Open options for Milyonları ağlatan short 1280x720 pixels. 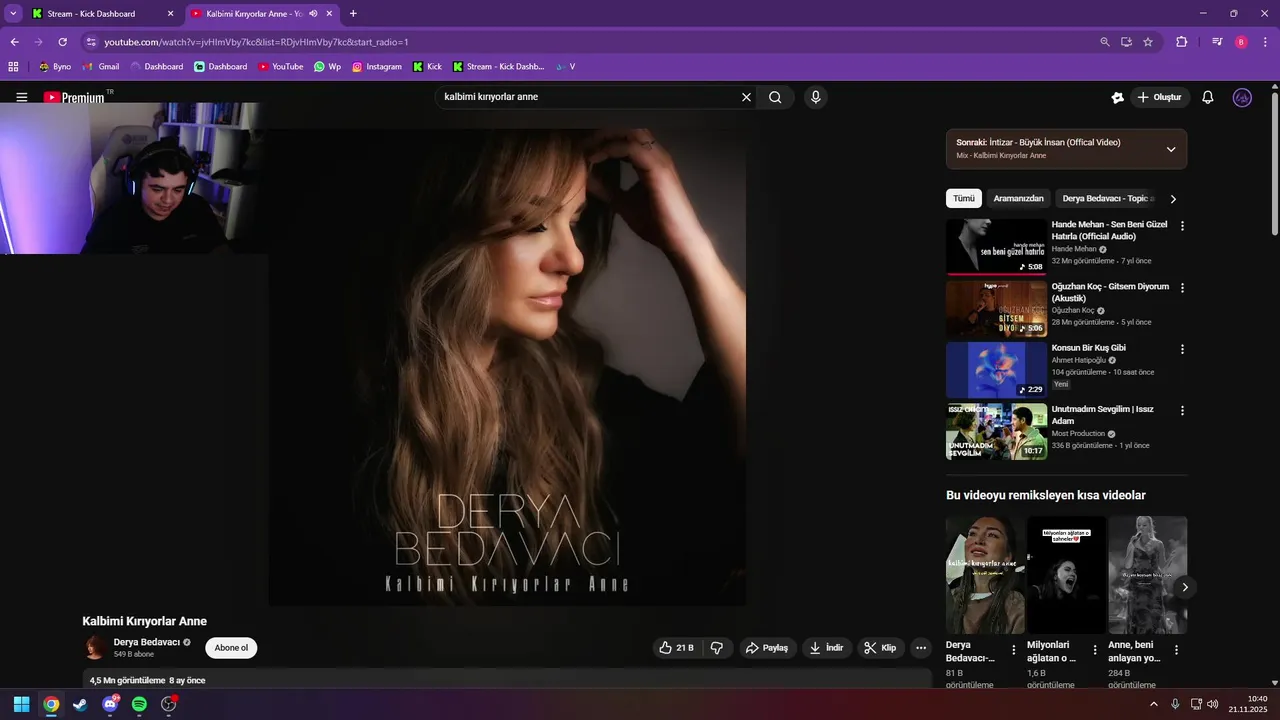[x=1095, y=650]
